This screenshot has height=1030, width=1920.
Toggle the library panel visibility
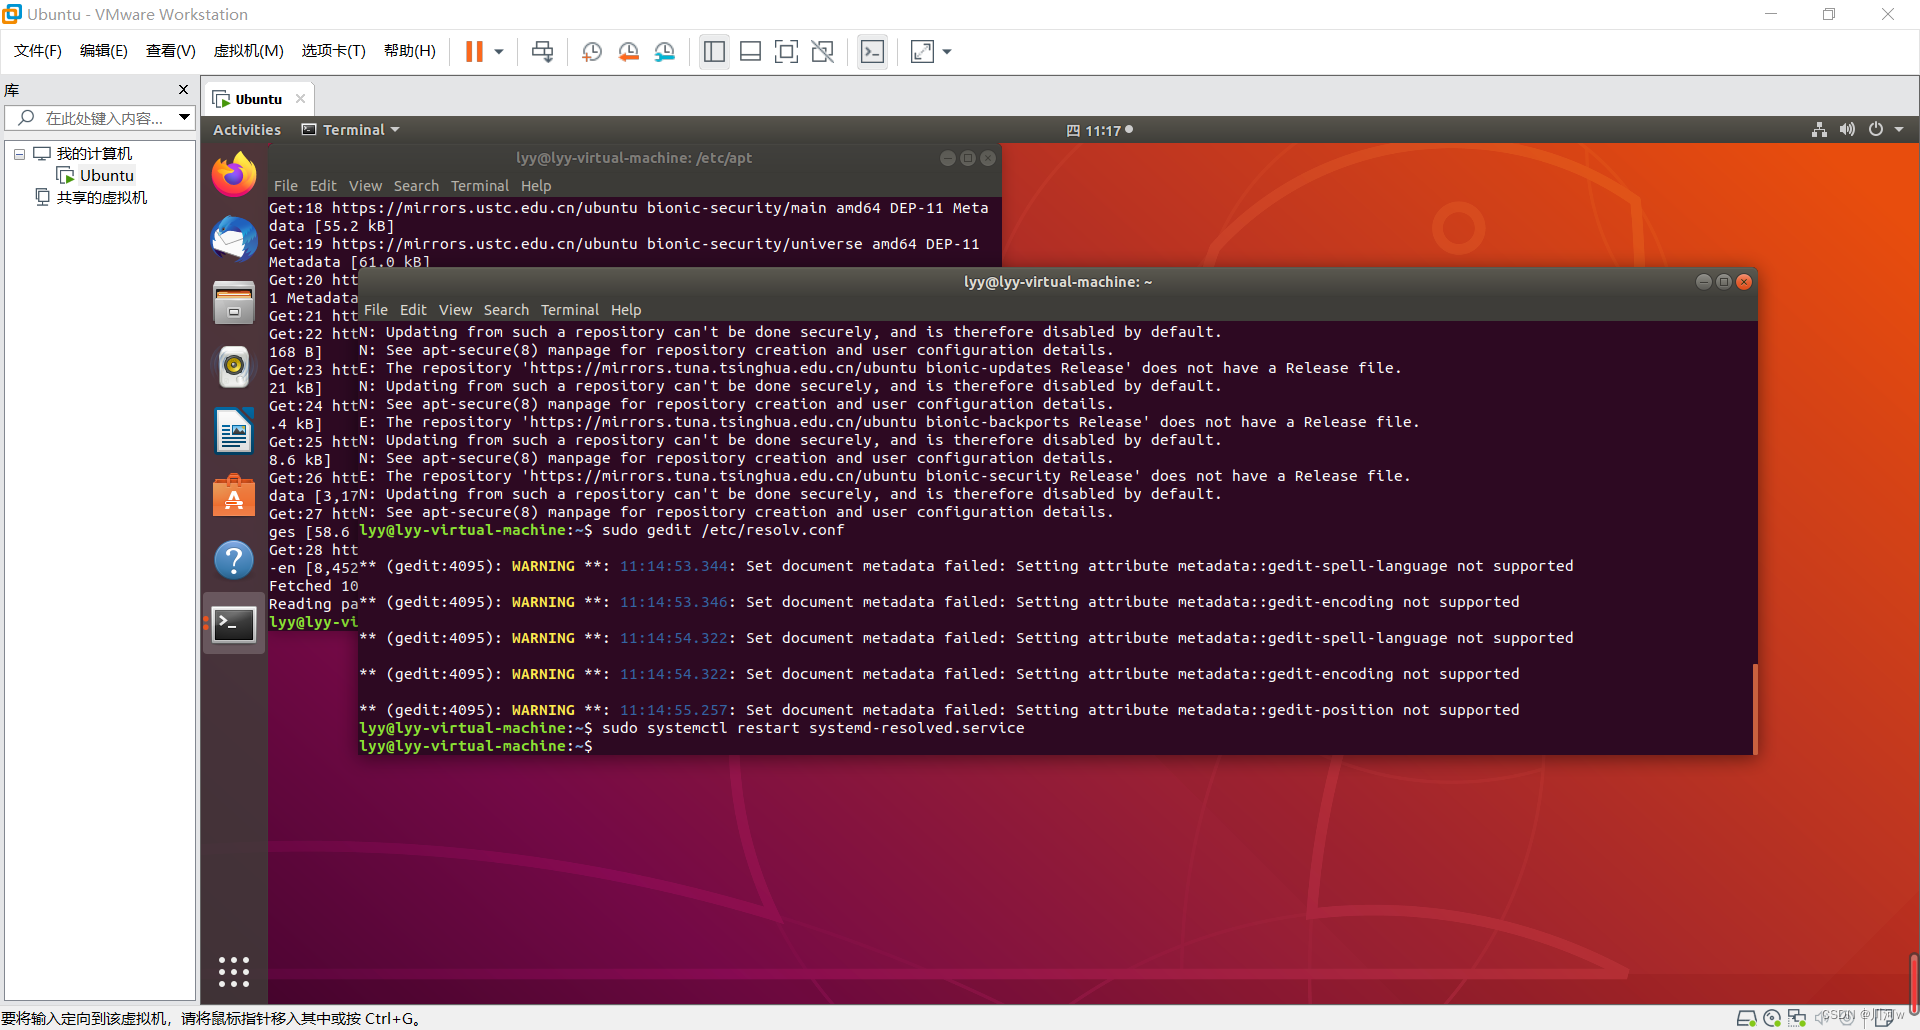coord(713,51)
